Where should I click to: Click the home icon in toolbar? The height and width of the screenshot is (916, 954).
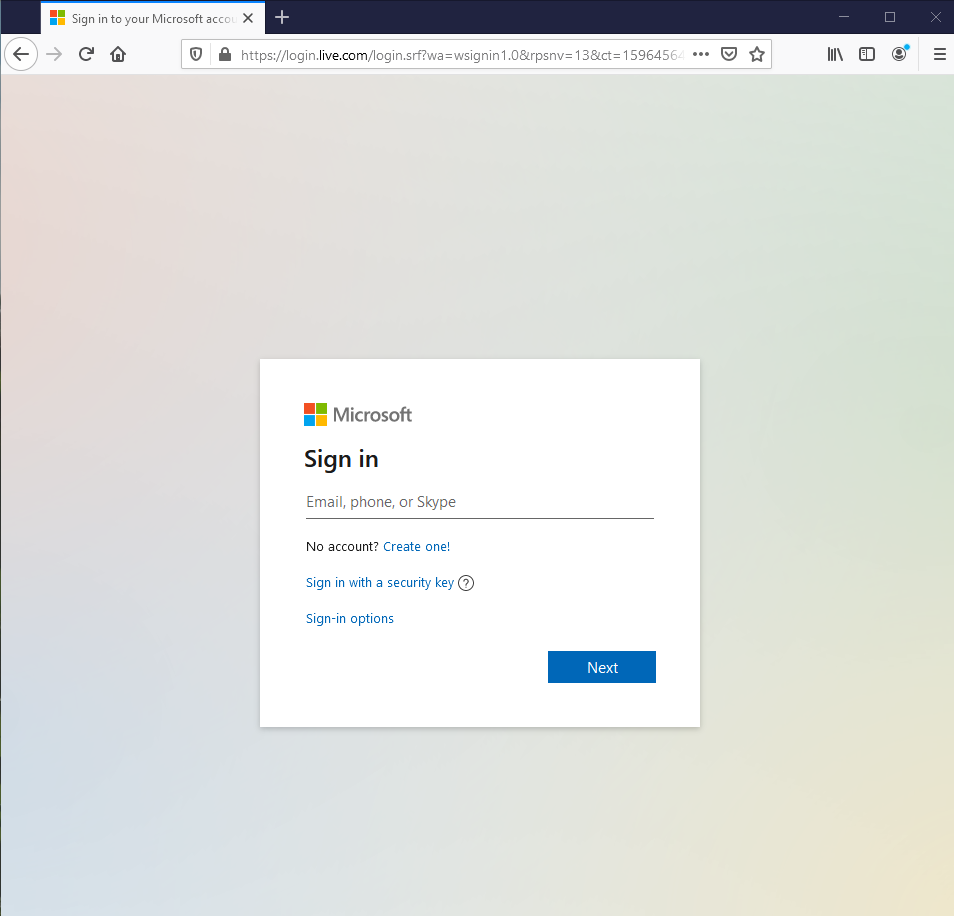(x=117, y=54)
